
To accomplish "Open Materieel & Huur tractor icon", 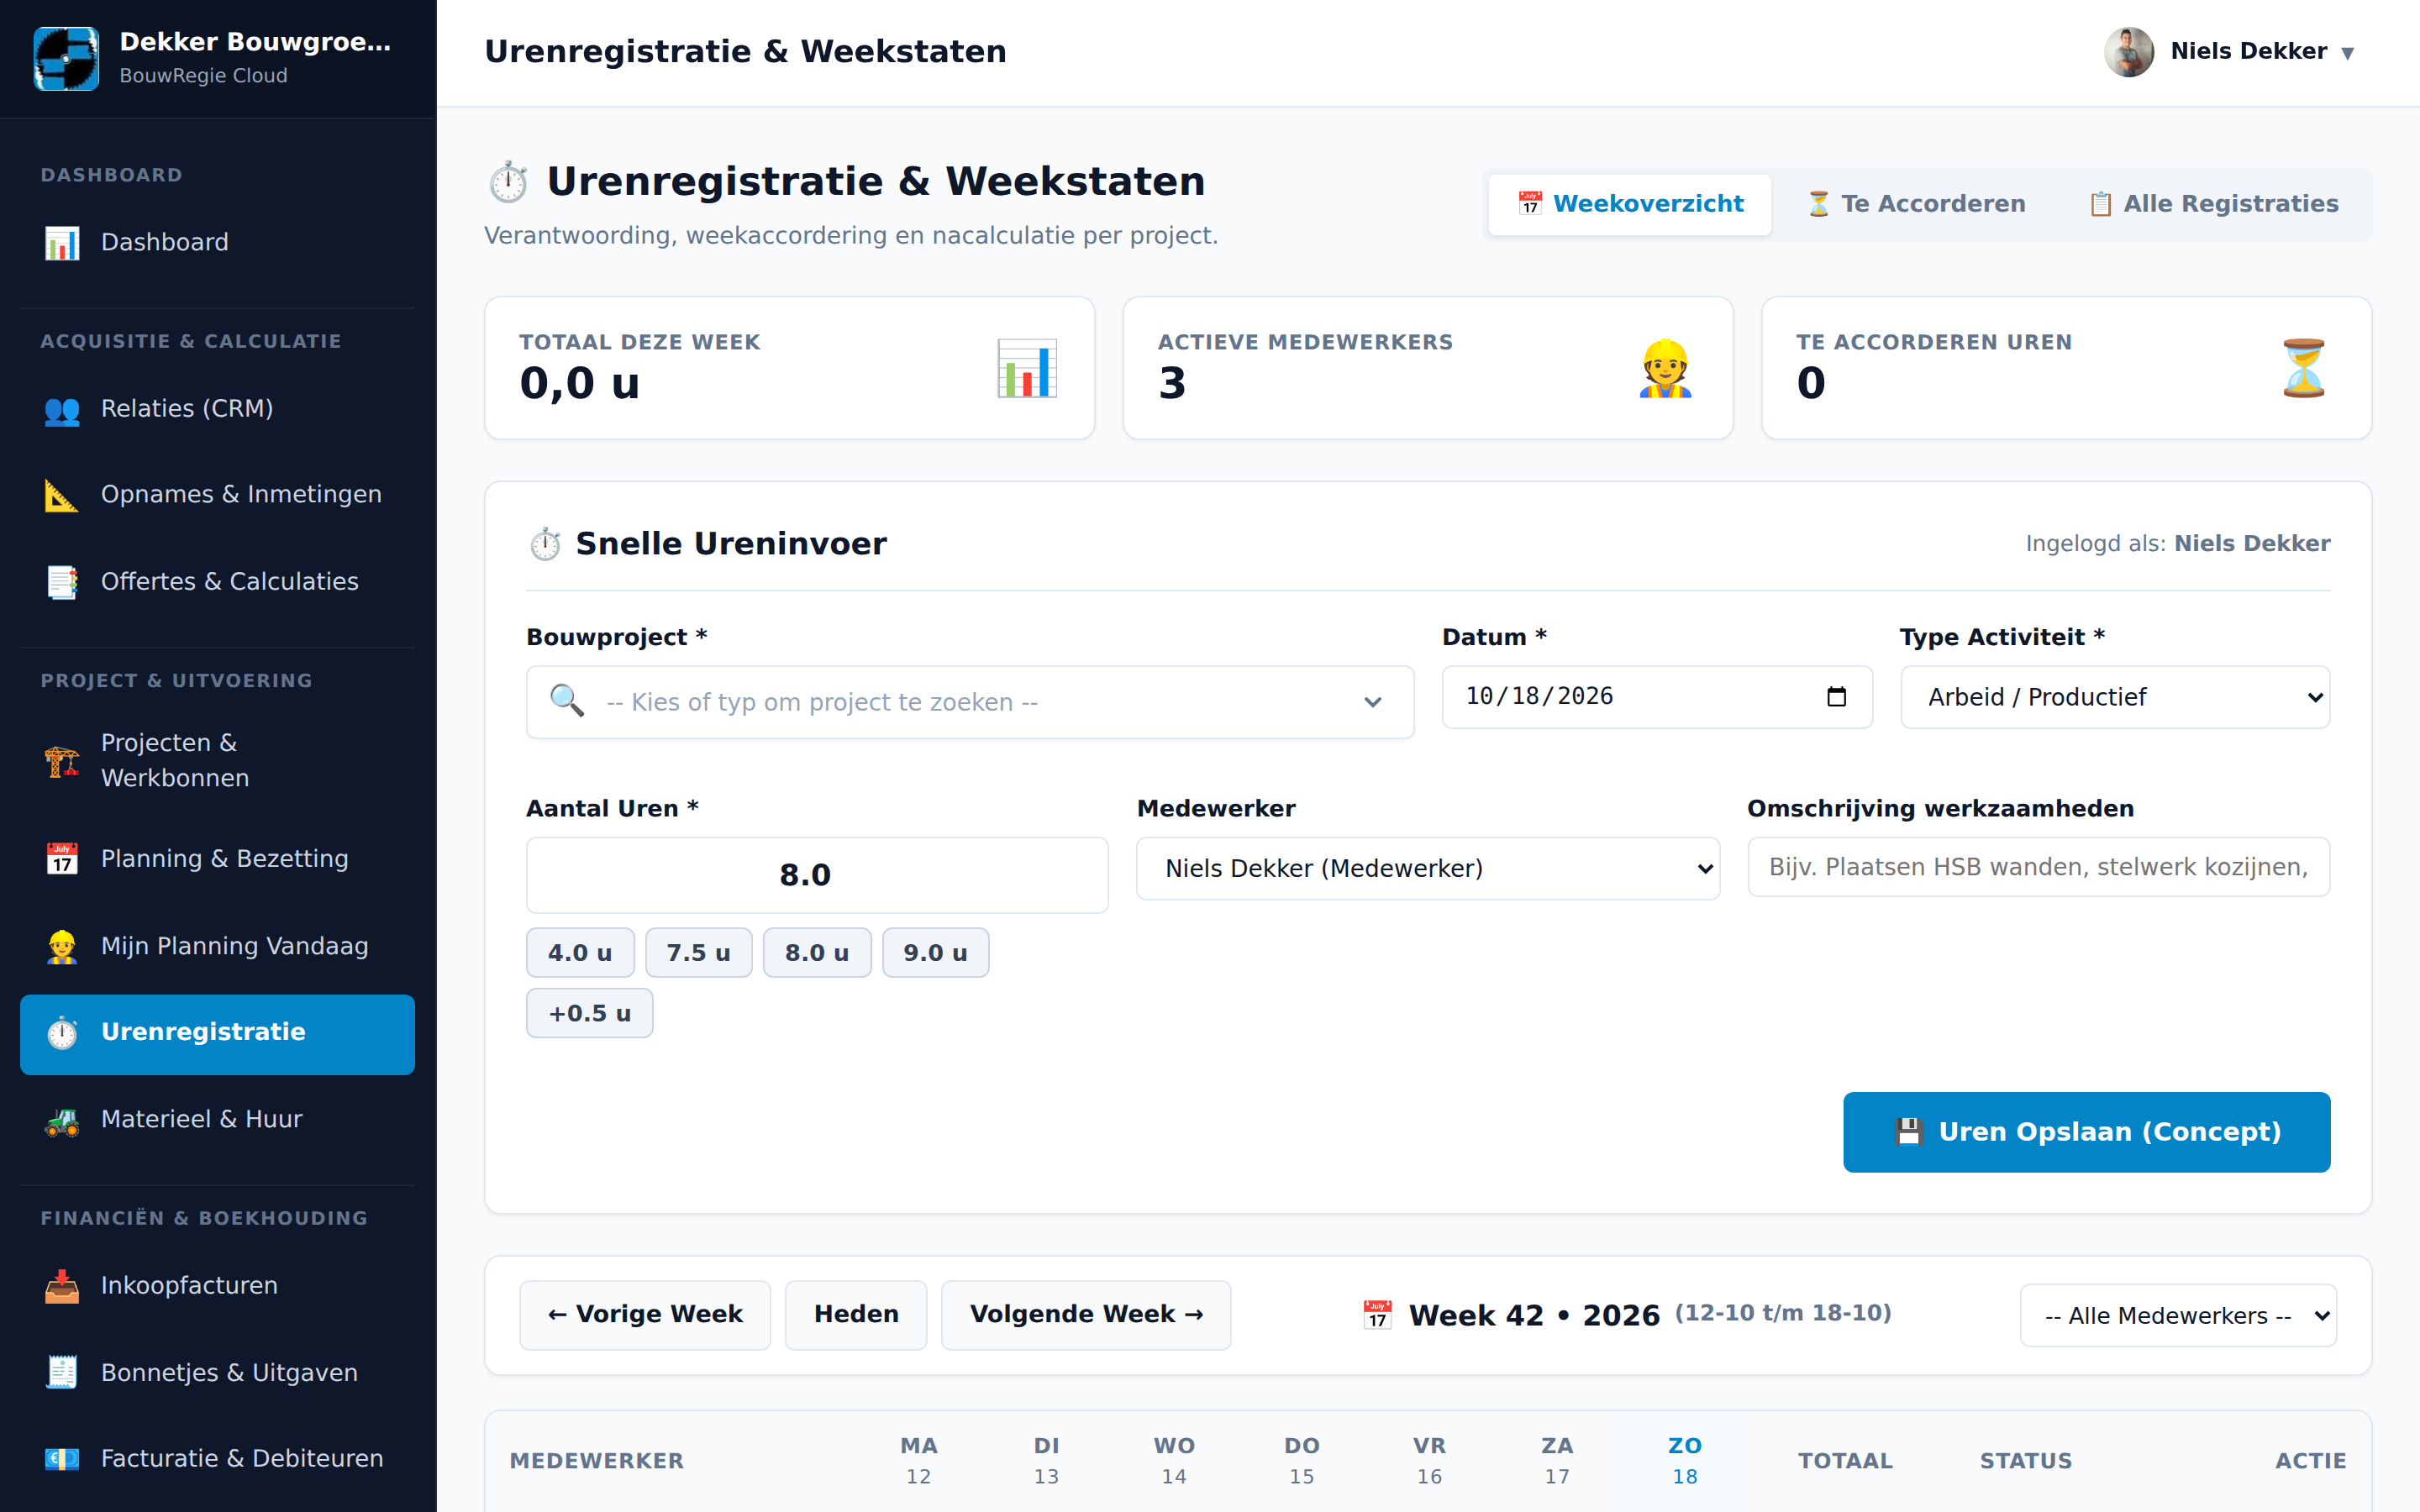I will click(62, 1120).
